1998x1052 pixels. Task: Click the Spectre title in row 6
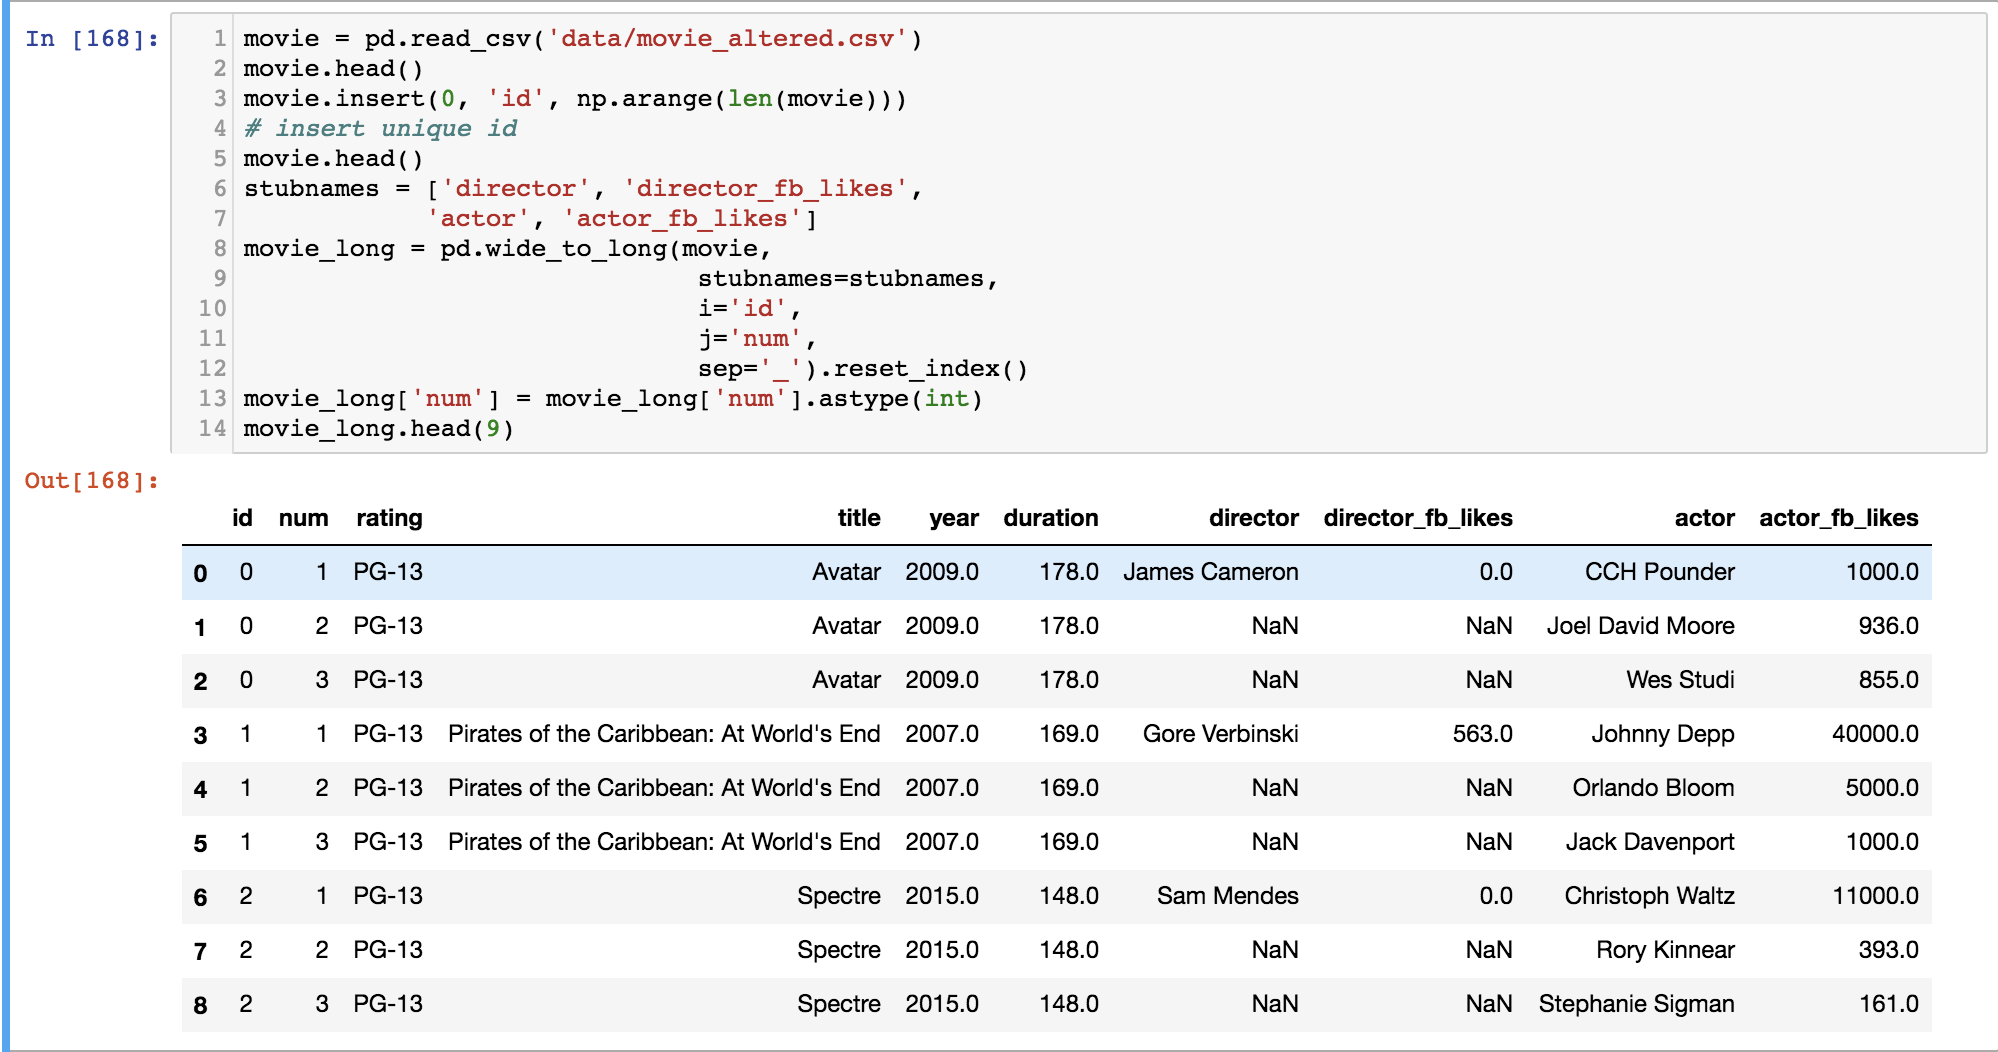tap(839, 896)
